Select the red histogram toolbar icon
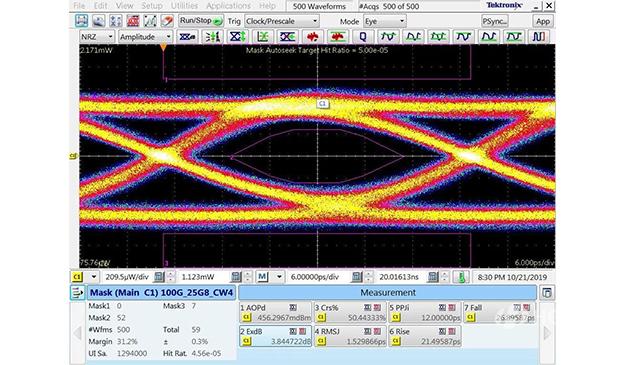Image resolution: width=625 pixels, height=365 pixels. 133,21
